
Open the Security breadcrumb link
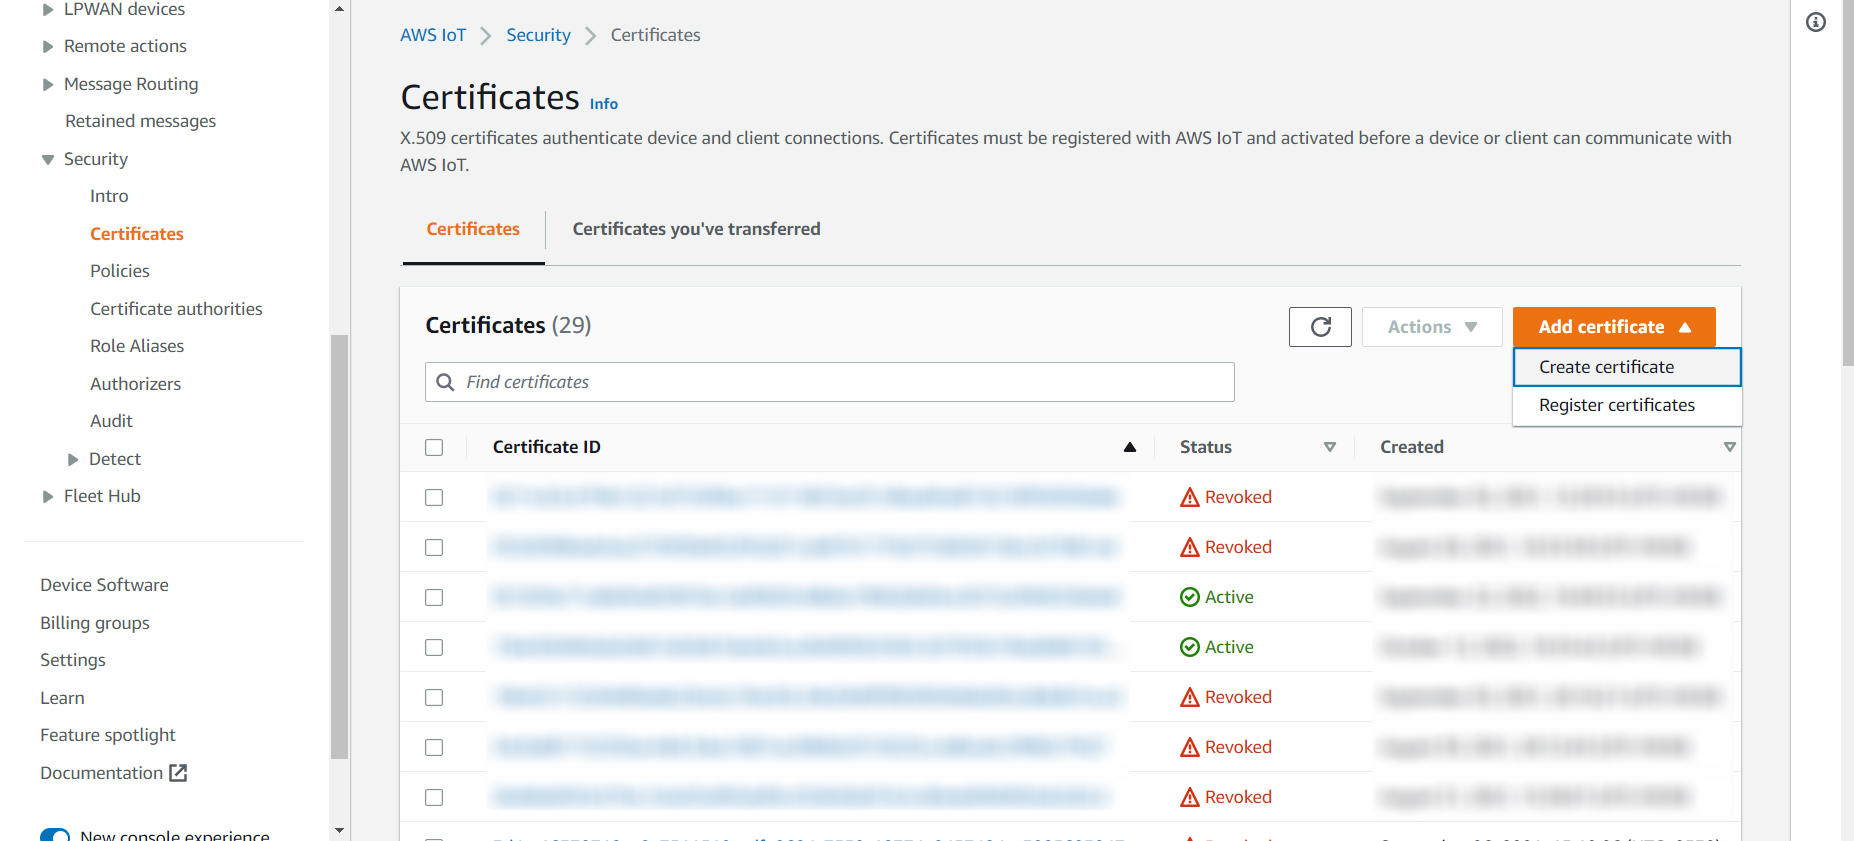538,35
